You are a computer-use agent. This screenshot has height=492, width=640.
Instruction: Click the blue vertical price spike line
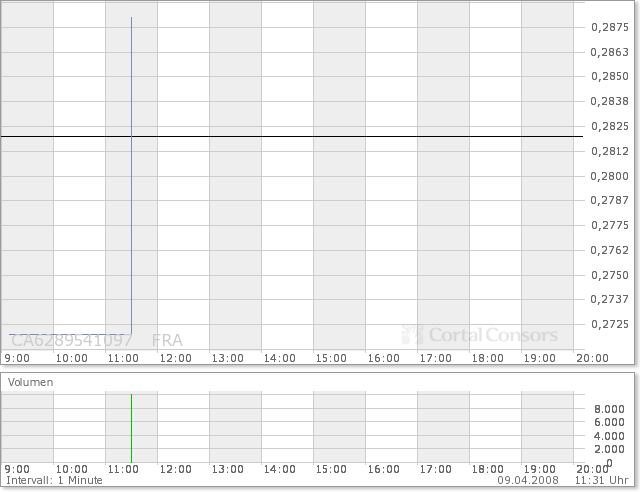(x=131, y=176)
